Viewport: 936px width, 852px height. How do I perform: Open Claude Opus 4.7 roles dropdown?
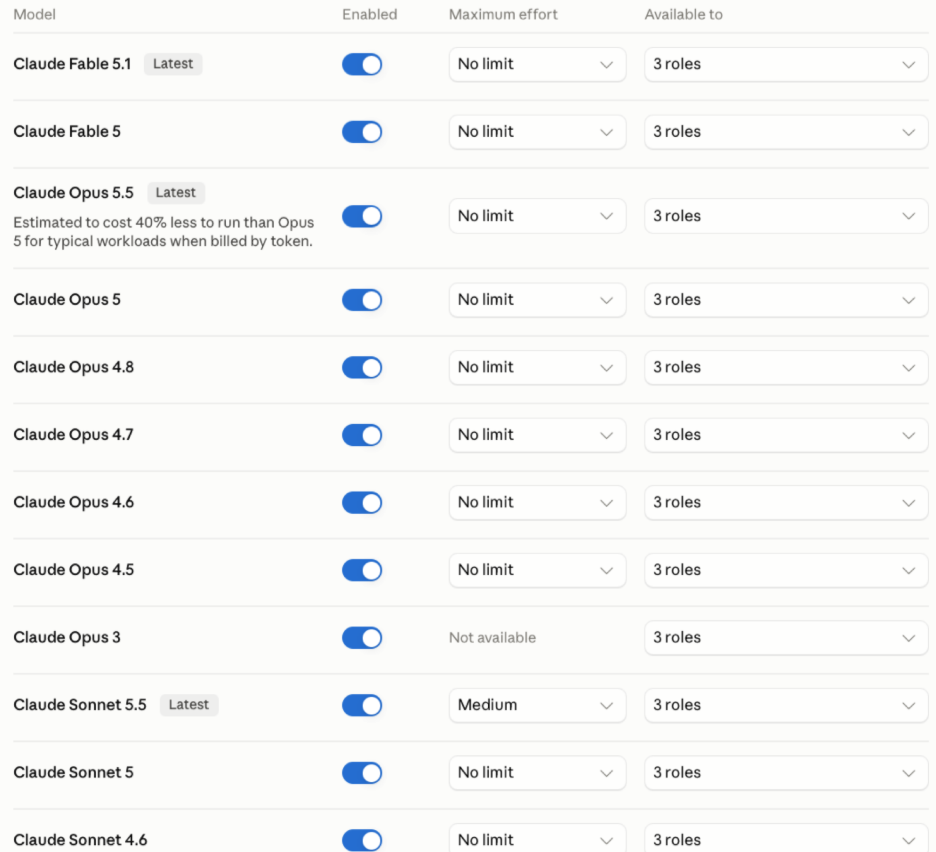coord(786,435)
